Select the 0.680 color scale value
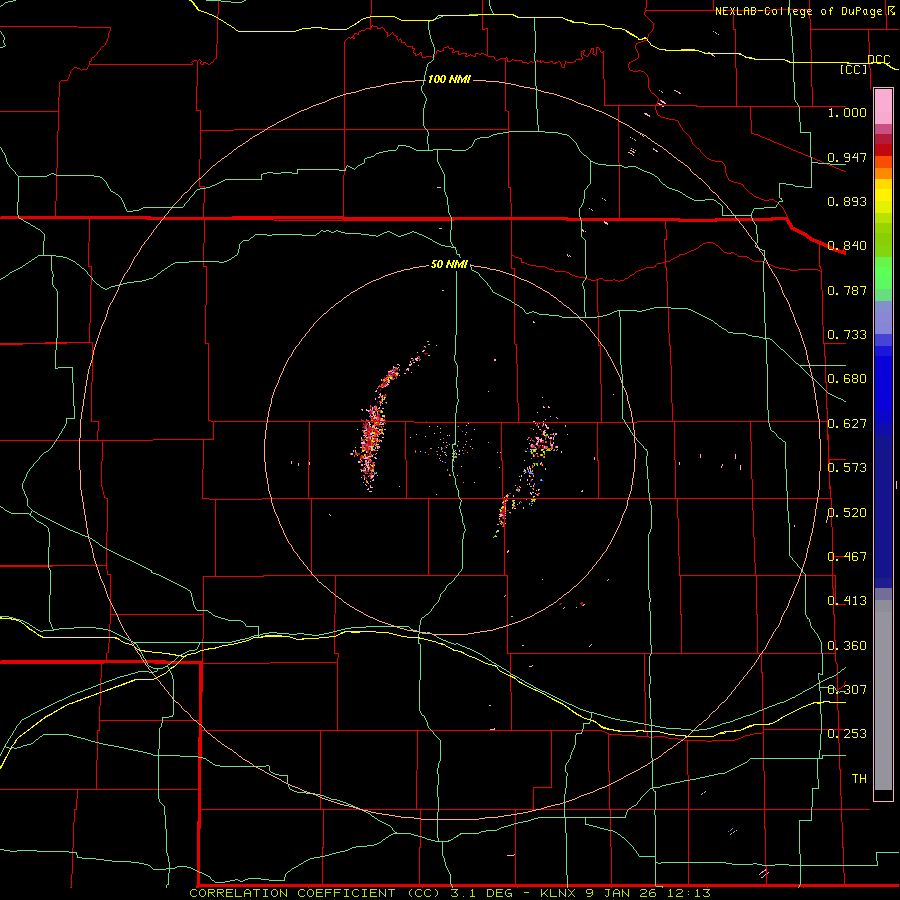The width and height of the screenshot is (900, 900). pyautogui.click(x=847, y=379)
